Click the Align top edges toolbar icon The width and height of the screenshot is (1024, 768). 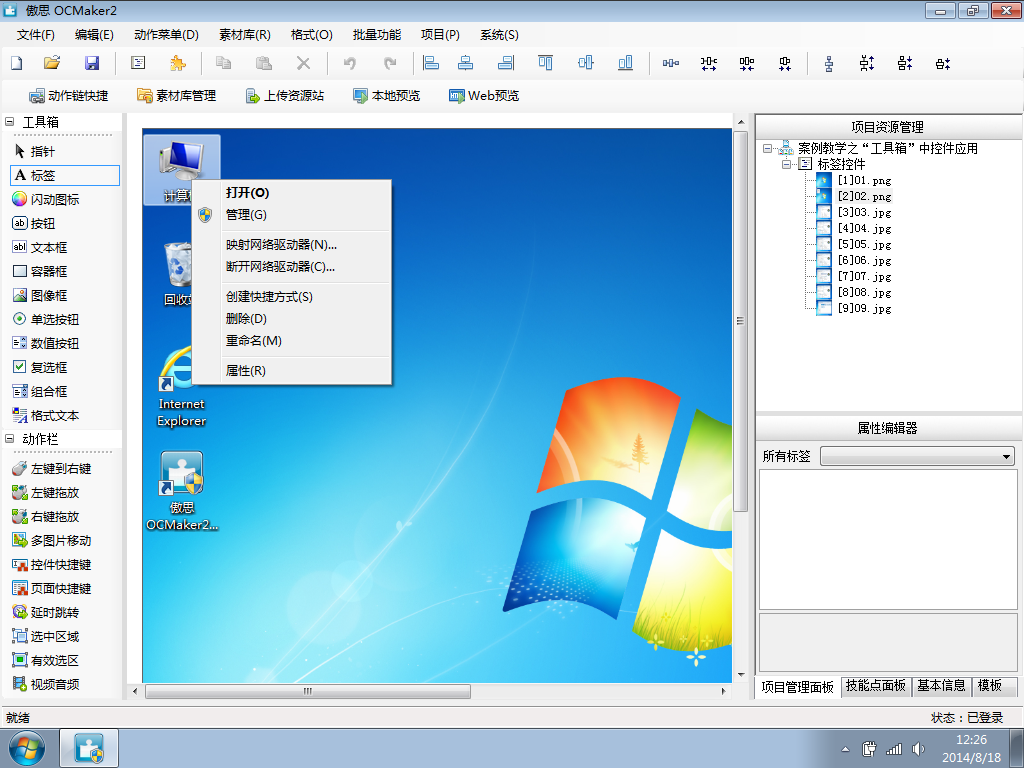point(545,63)
